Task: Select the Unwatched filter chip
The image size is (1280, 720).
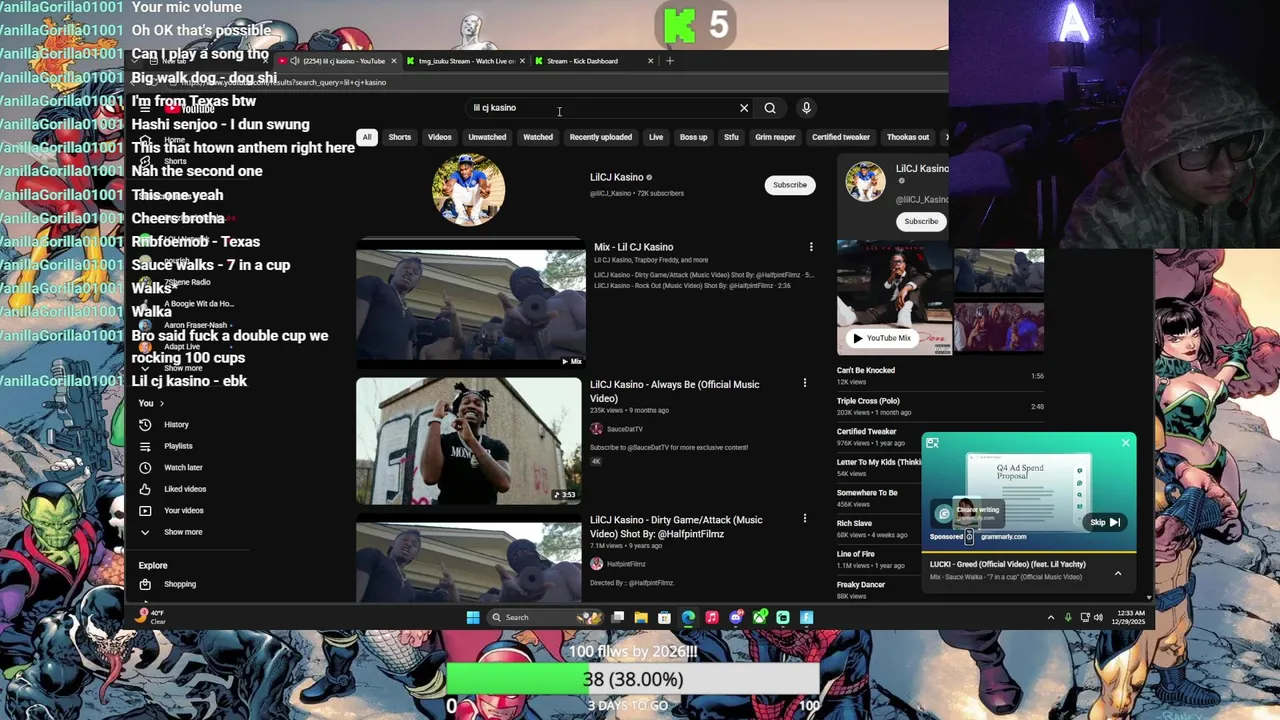Action: tap(487, 137)
